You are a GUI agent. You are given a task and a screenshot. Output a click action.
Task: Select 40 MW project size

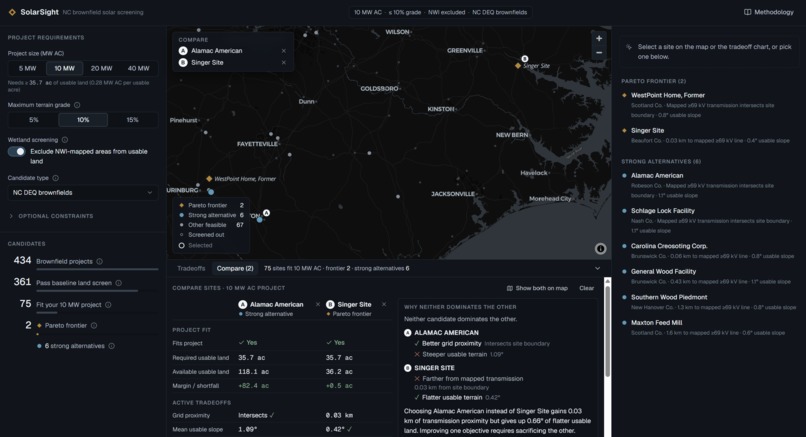click(139, 68)
